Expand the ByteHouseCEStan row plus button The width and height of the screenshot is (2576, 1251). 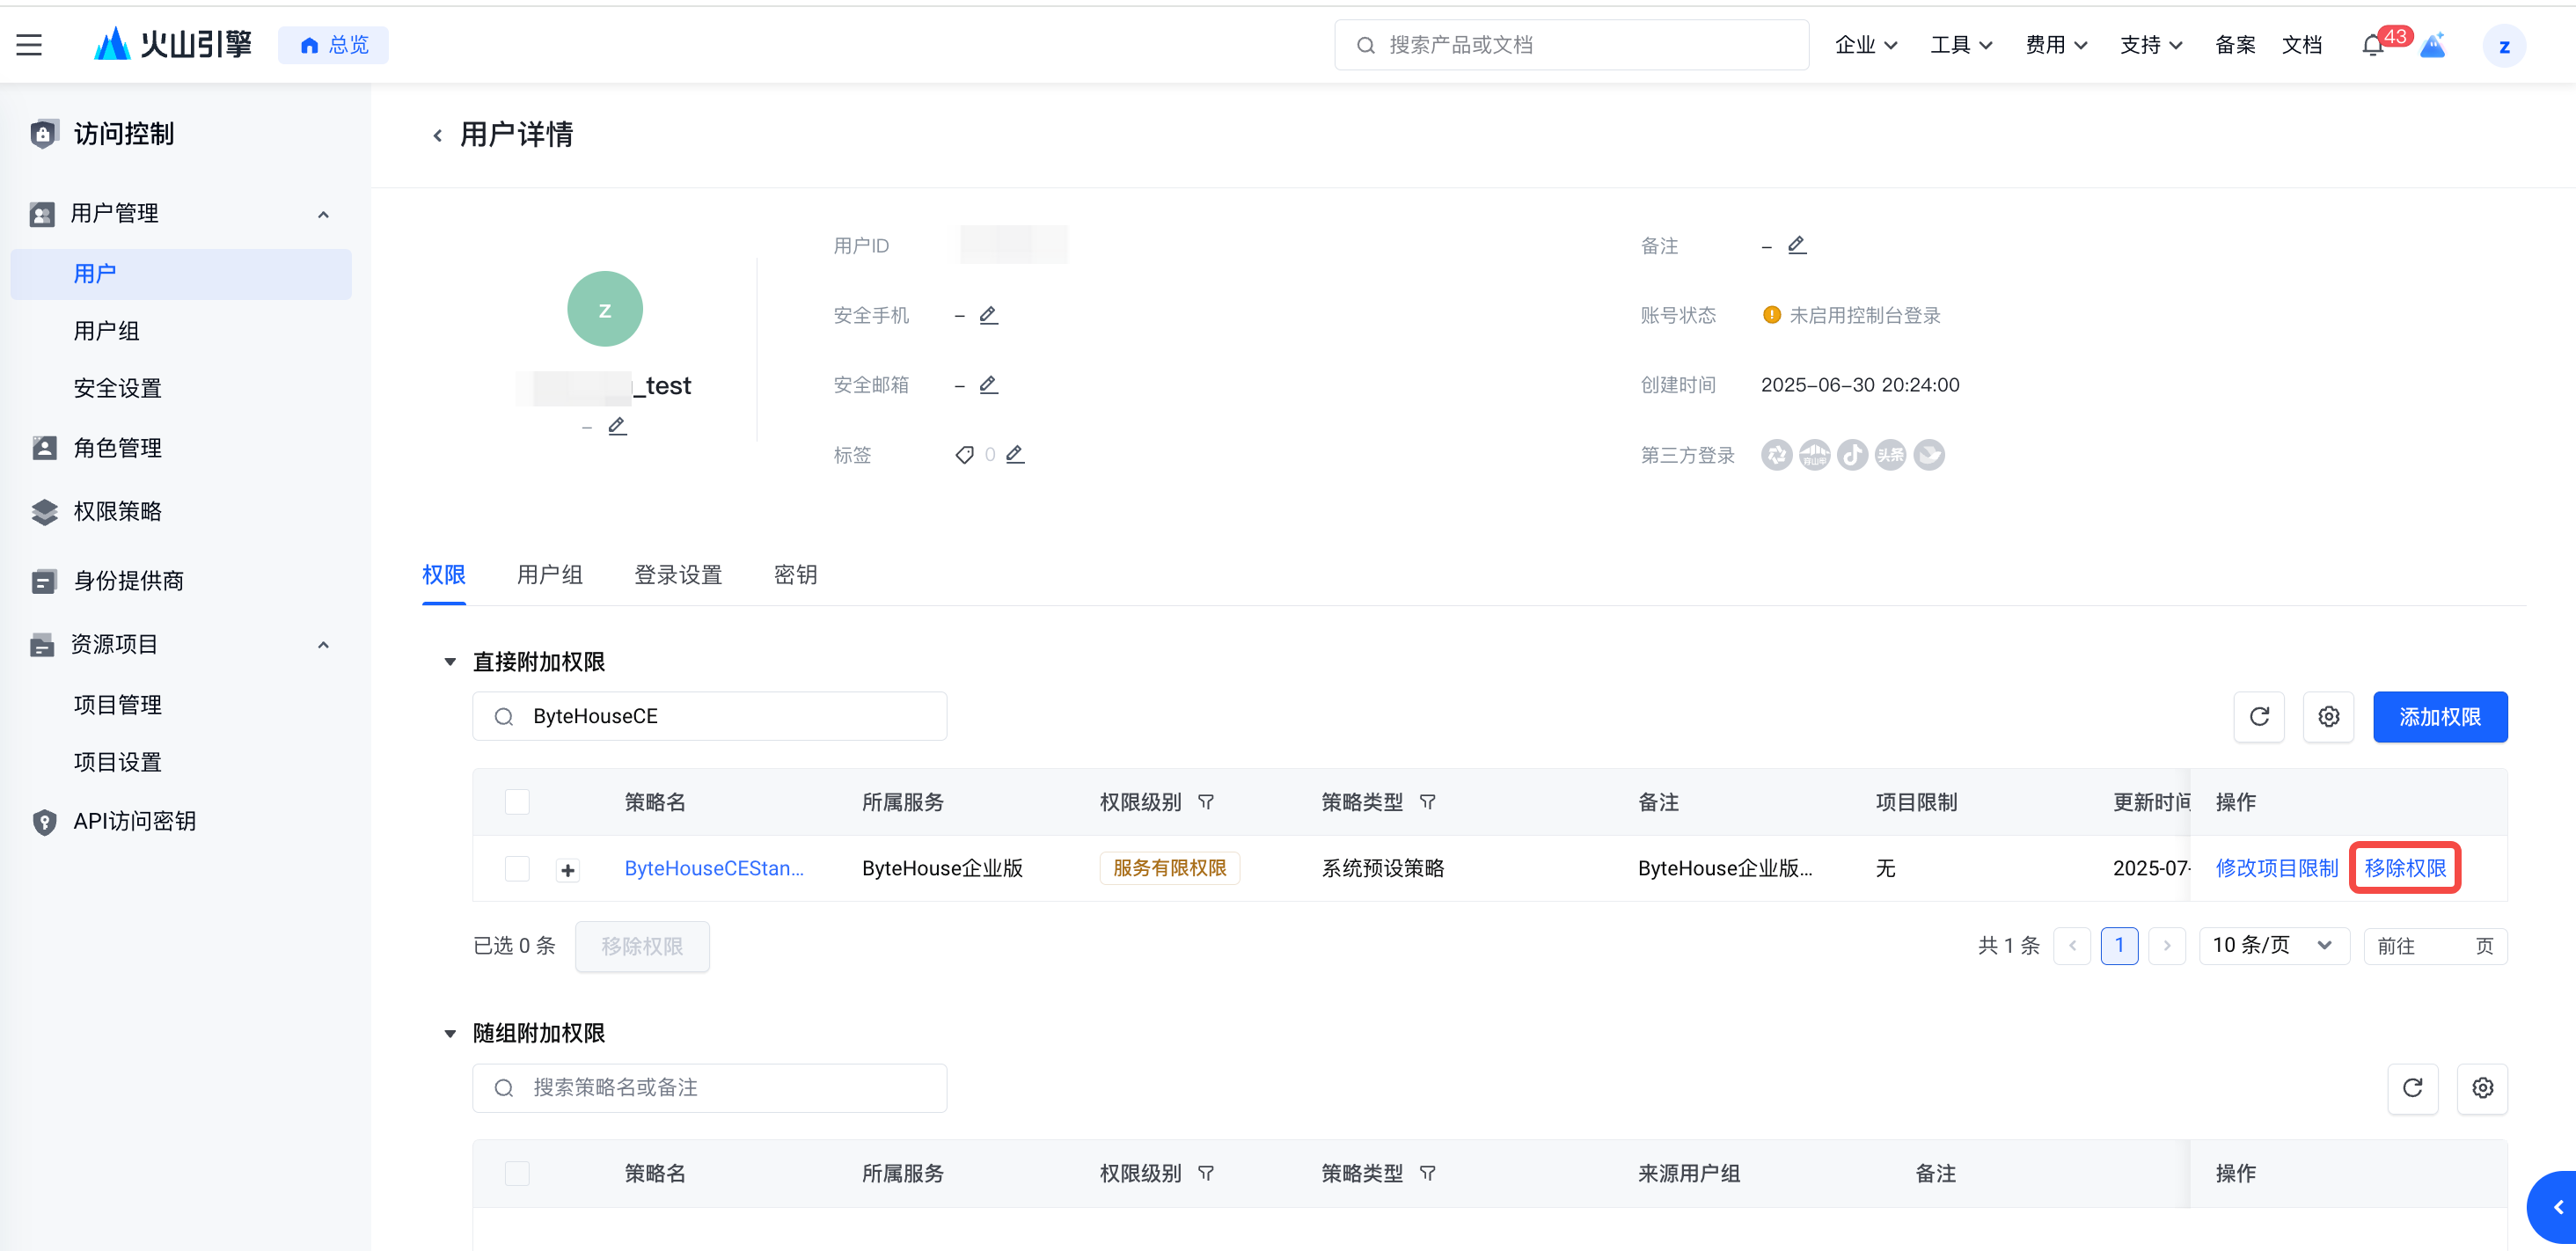567,870
